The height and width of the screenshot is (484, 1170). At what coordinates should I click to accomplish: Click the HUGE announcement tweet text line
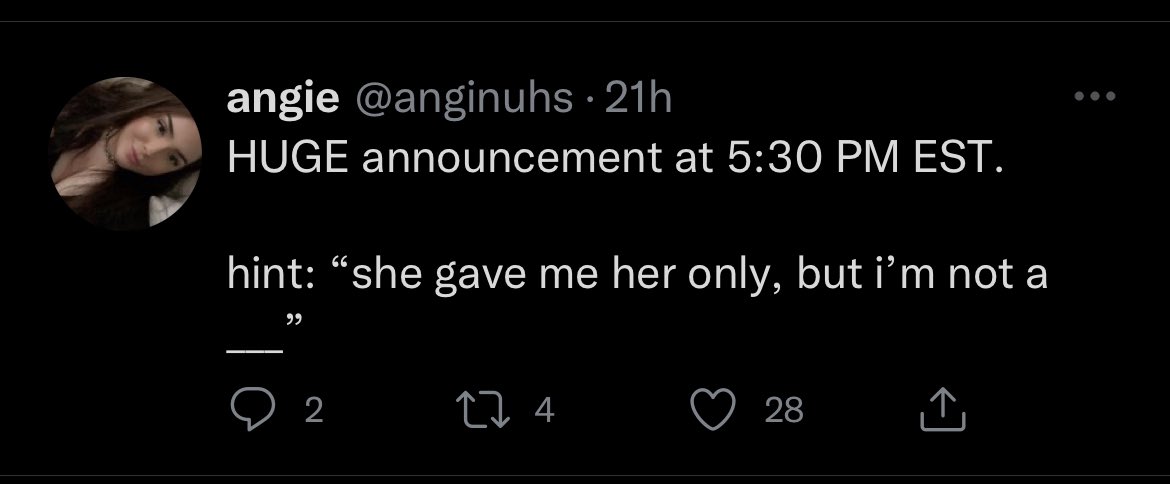tap(613, 158)
